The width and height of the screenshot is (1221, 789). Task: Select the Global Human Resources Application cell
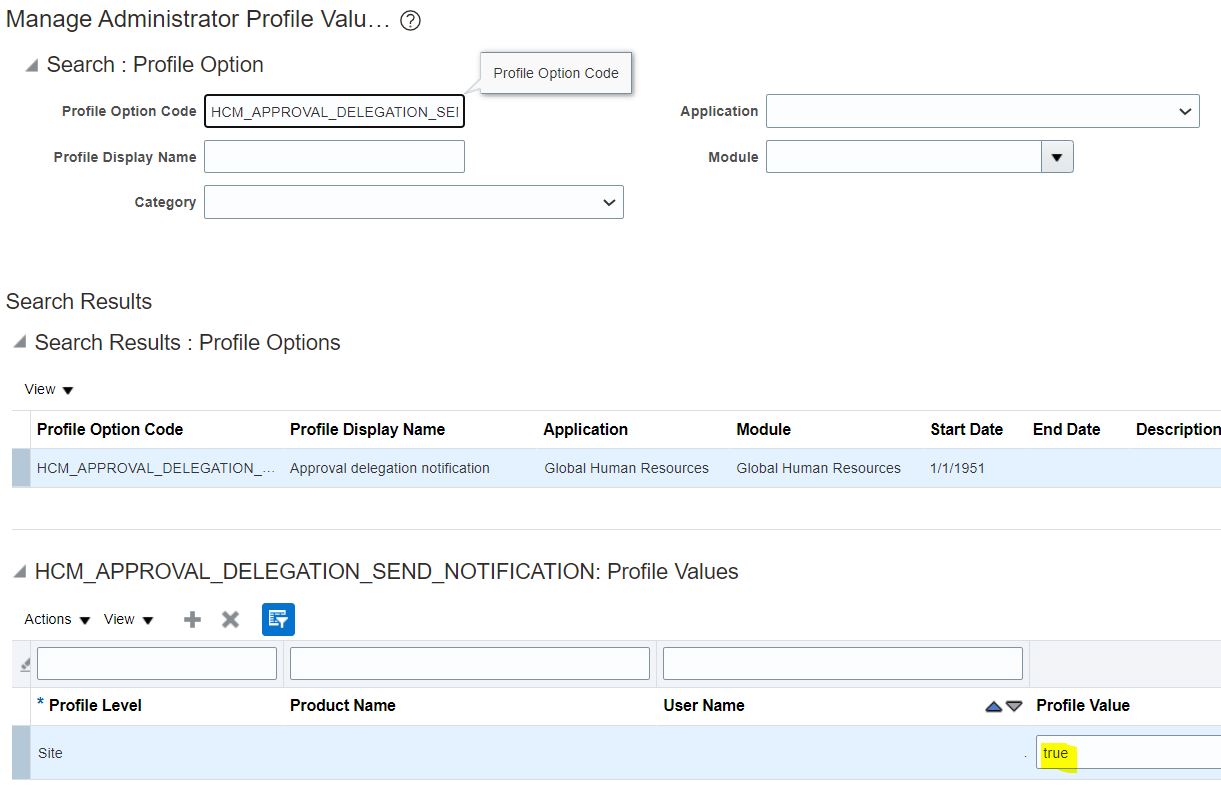(x=627, y=468)
